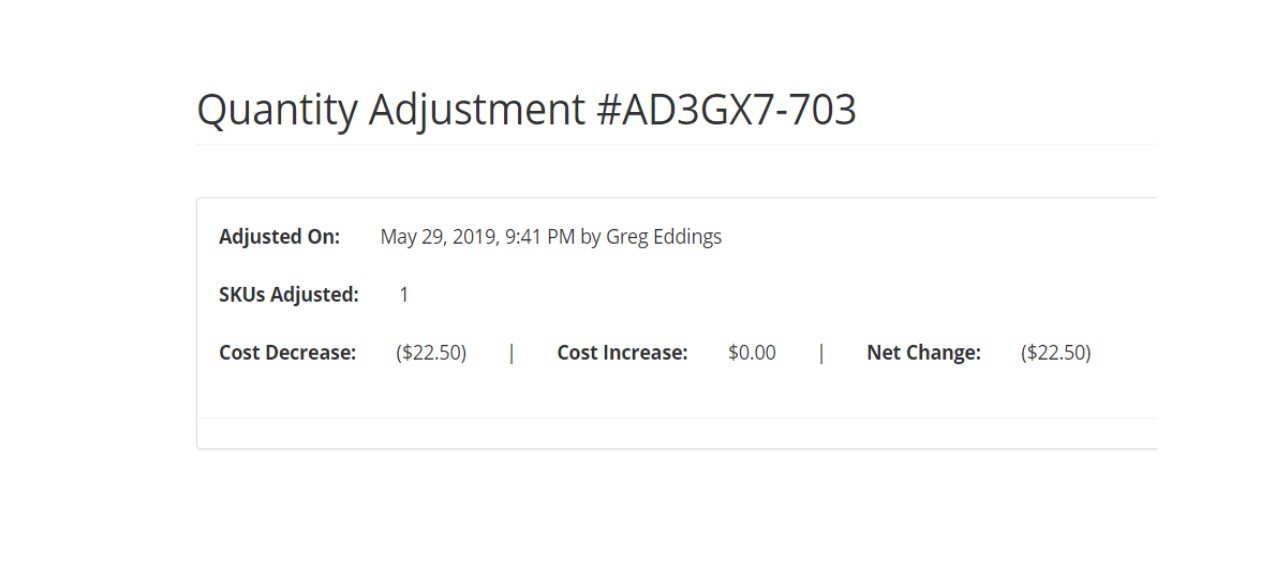Click the date May 29, 2019
Screen dimensions: 1284x588
pos(436,237)
